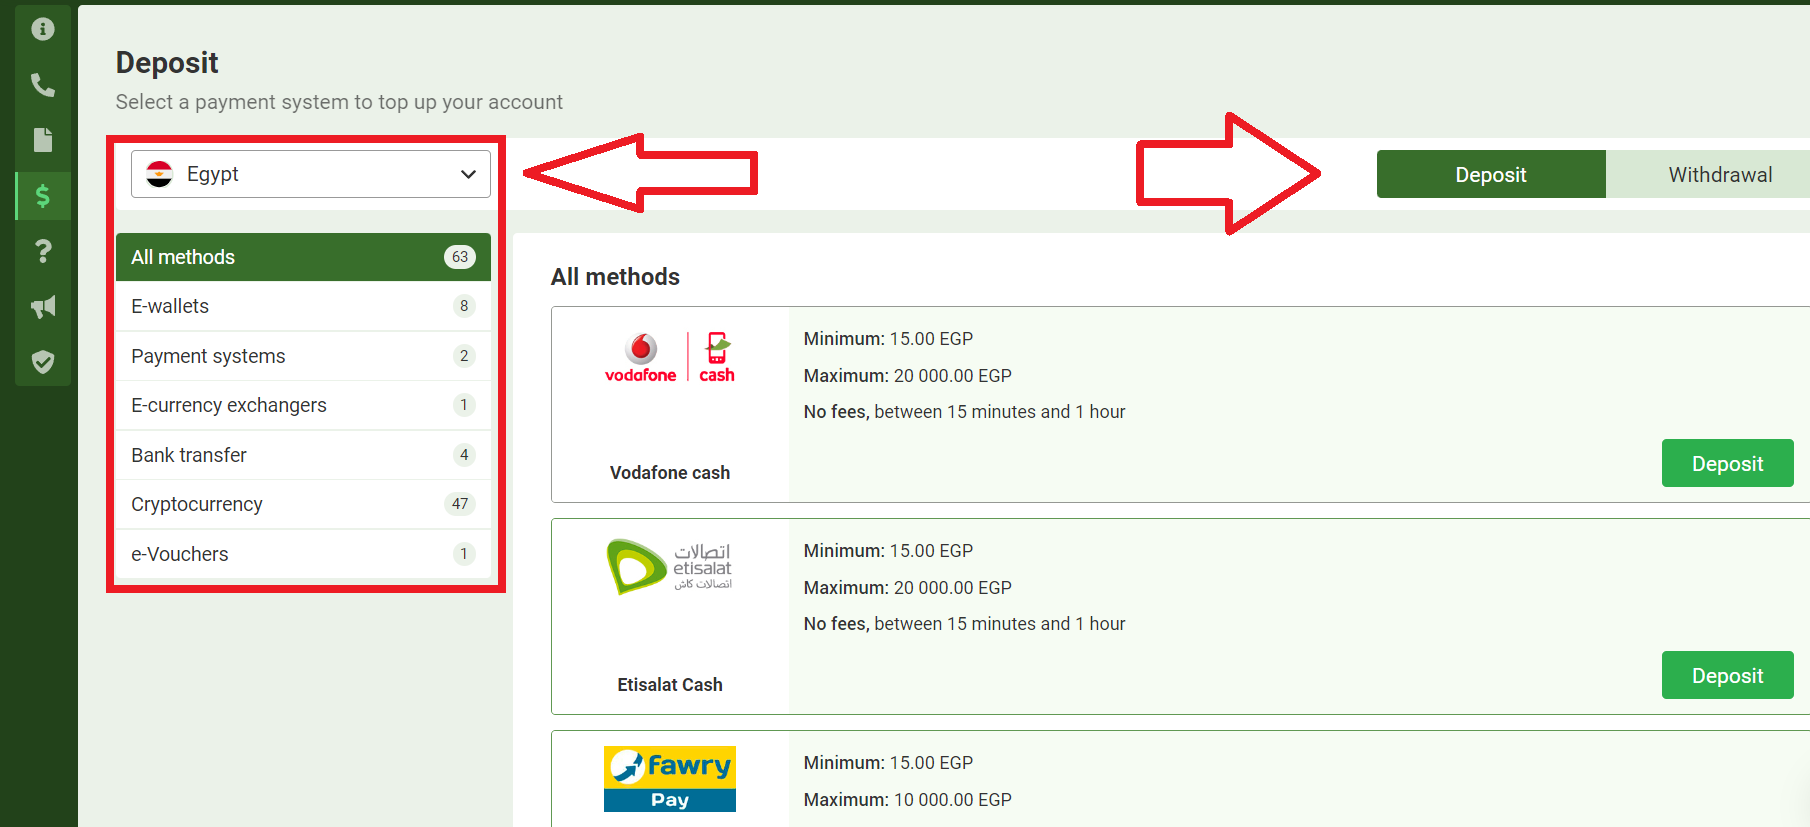The width and height of the screenshot is (1810, 827).
Task: Expand country list using chevron arrow
Action: 468,174
